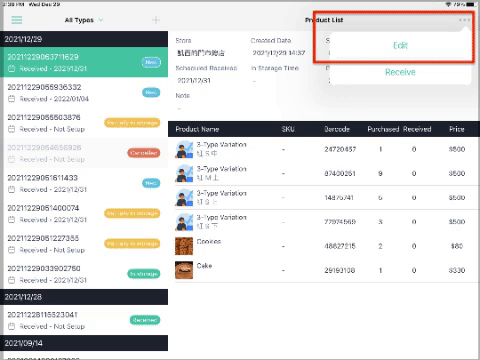Choose Receive from the popup menu
480x360 pixels.
pos(400,72)
